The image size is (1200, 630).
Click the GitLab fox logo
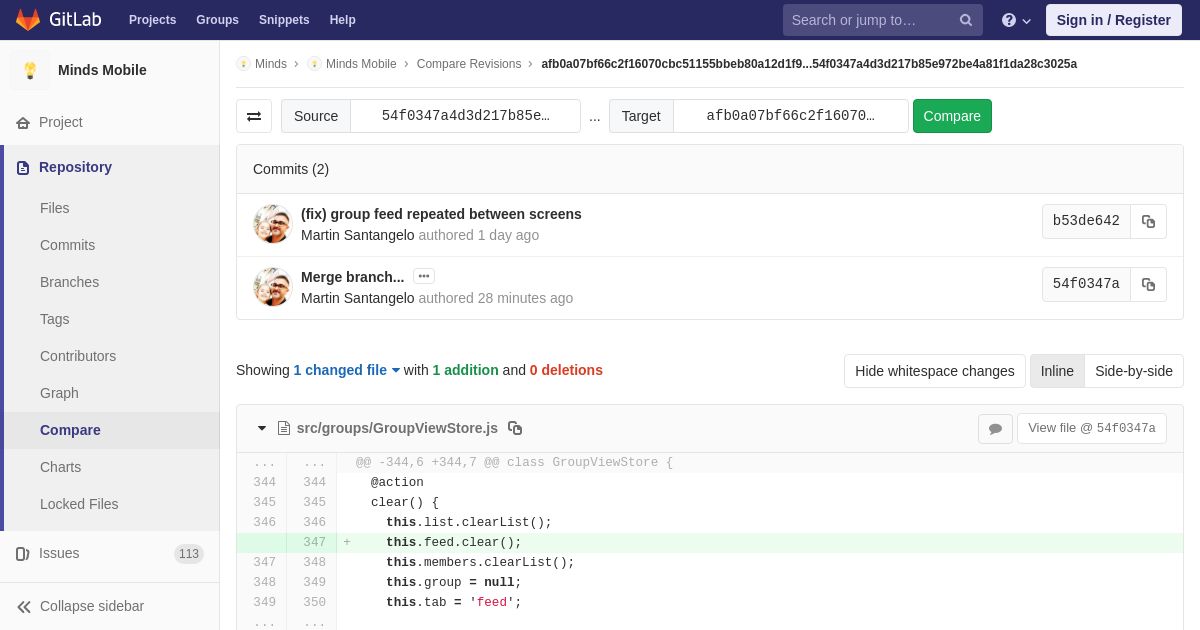pyautogui.click(x=28, y=20)
